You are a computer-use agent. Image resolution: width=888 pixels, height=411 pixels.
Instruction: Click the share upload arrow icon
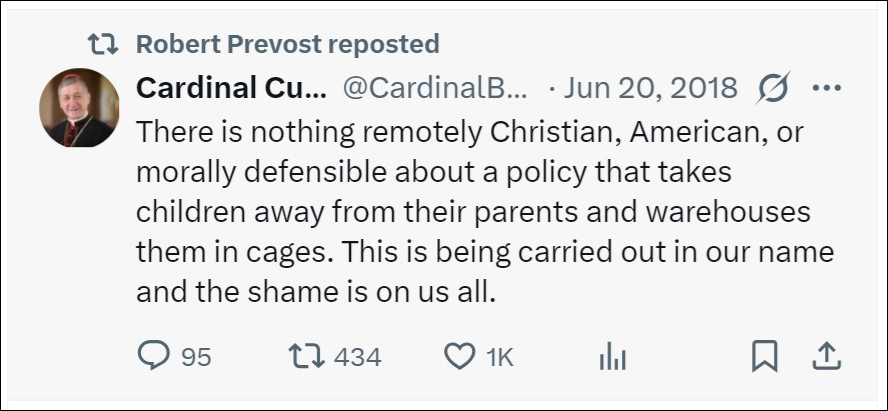[827, 356]
